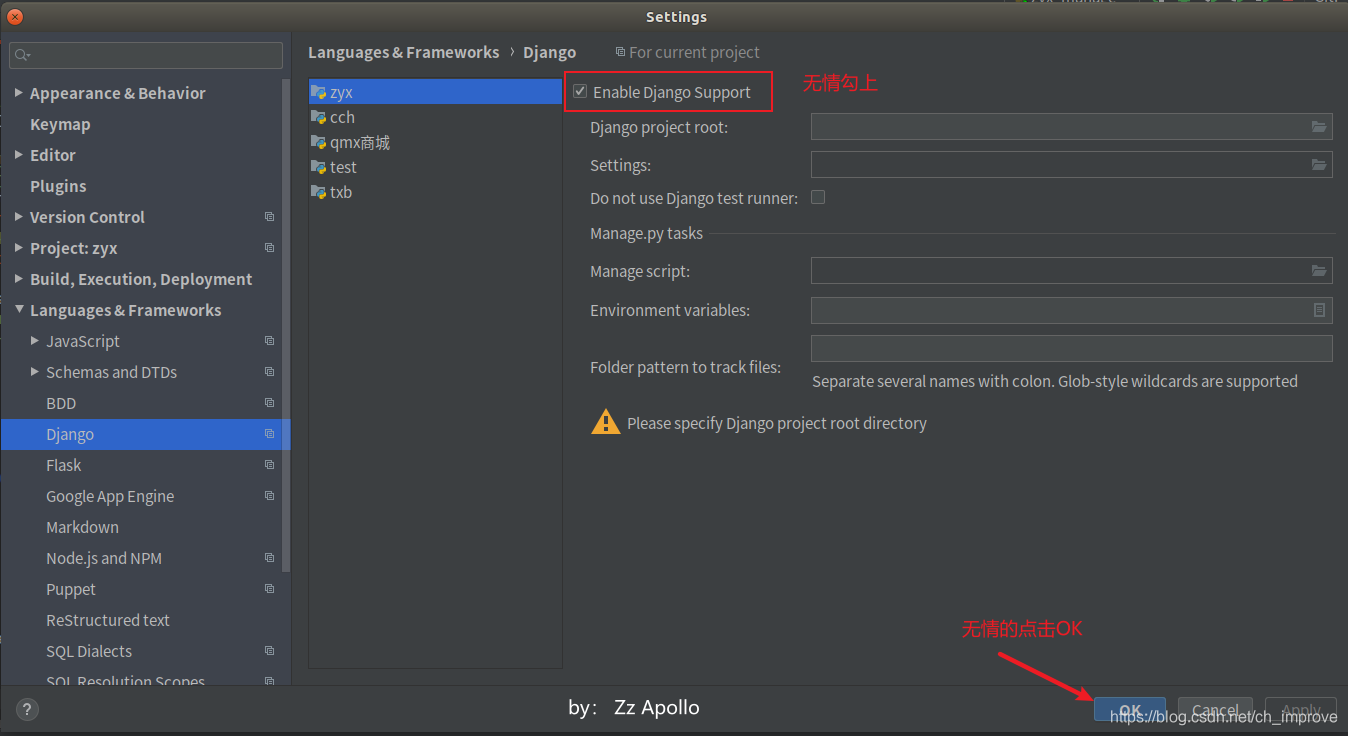Click the settings tree scrollbar
Screen dimensions: 1348x736
coord(287,325)
